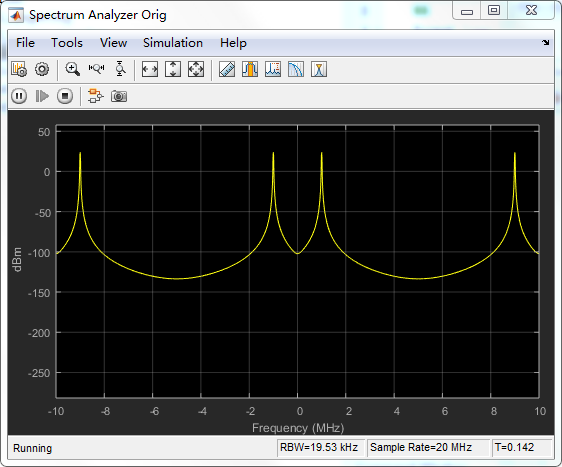Select the Zoom Y-axis tool

click(x=120, y=69)
